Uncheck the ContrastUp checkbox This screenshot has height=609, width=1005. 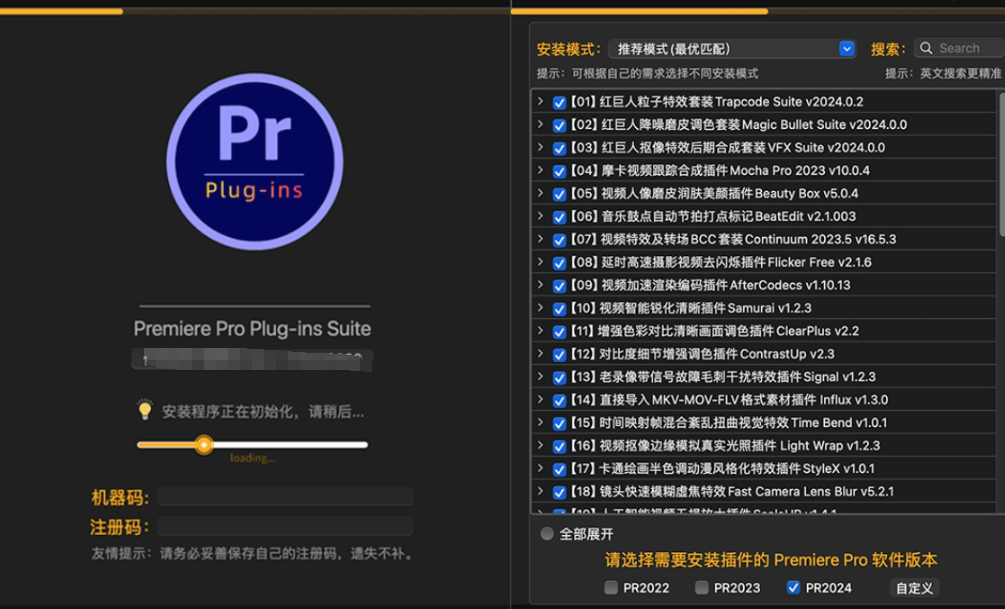coord(559,355)
